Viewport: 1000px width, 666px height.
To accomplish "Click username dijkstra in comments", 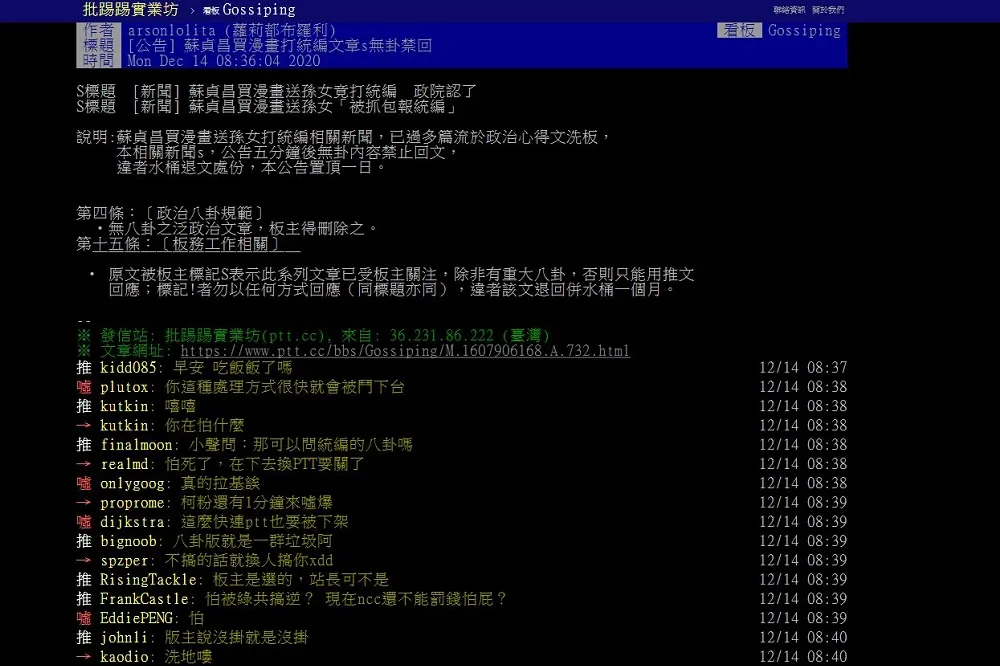I will [132, 521].
